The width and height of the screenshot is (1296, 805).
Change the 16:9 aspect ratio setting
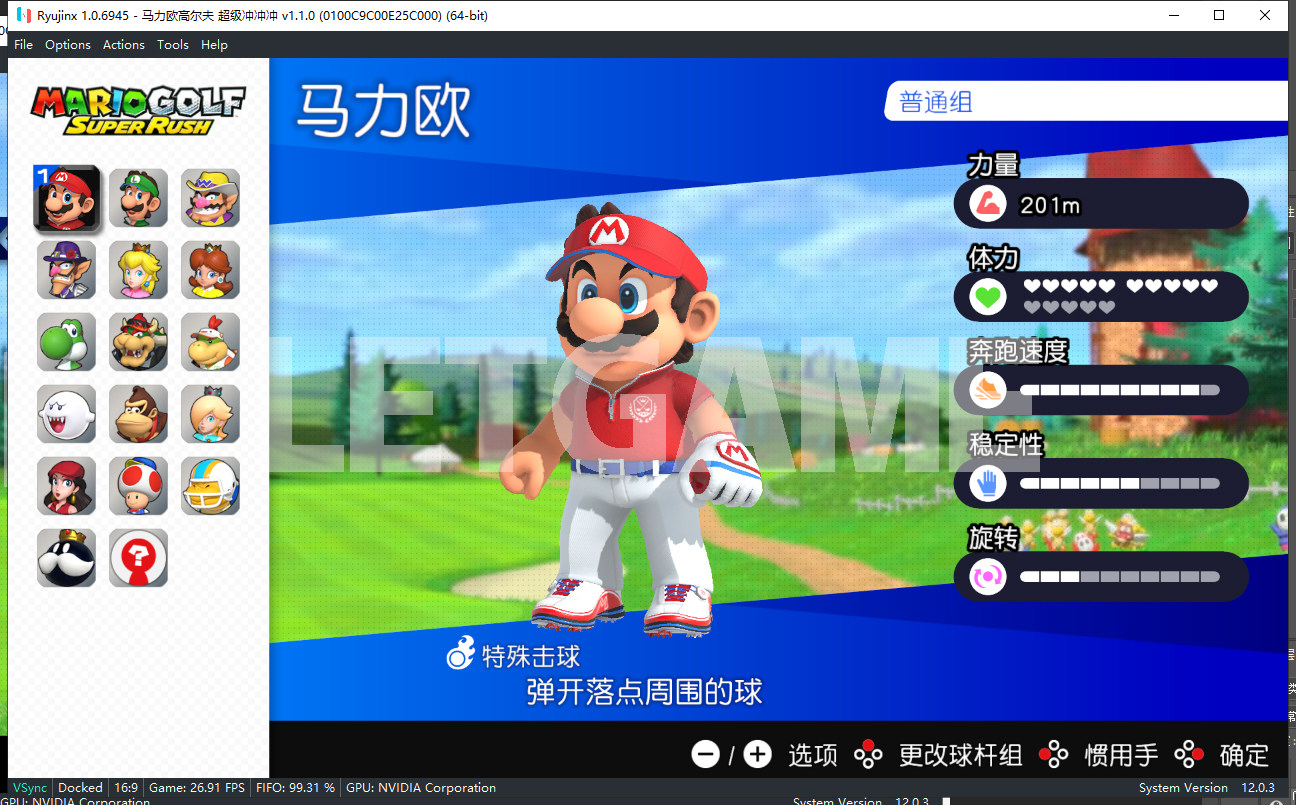(126, 788)
